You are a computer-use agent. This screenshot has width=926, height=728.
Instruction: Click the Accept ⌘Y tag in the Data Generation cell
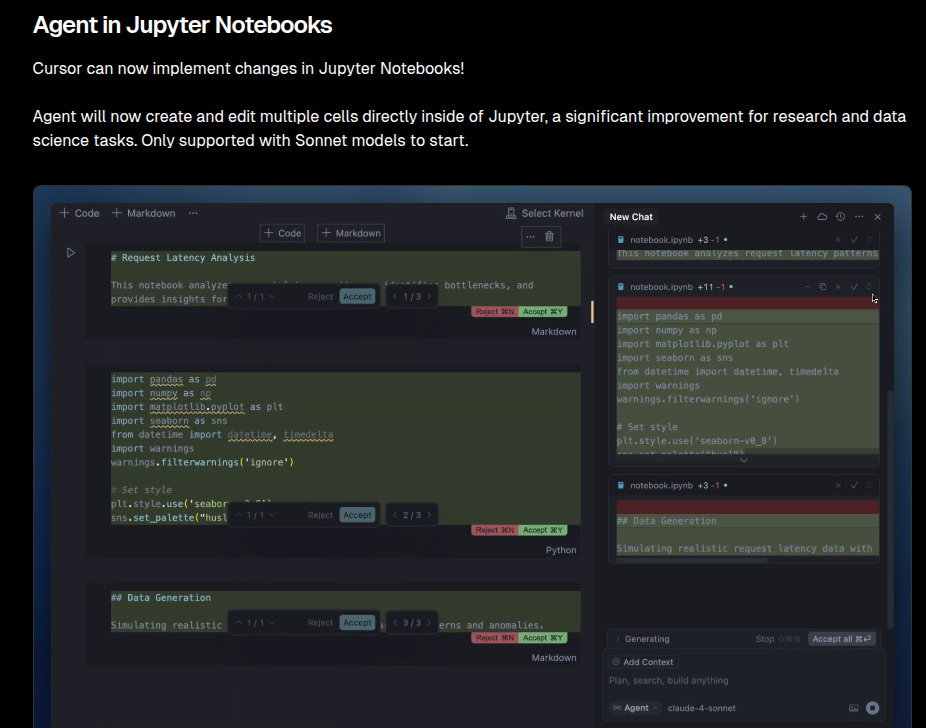tap(543, 638)
